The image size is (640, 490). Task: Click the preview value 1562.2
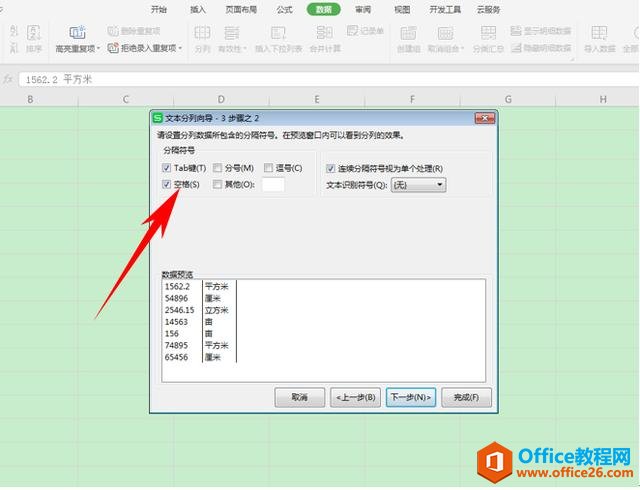(x=177, y=287)
